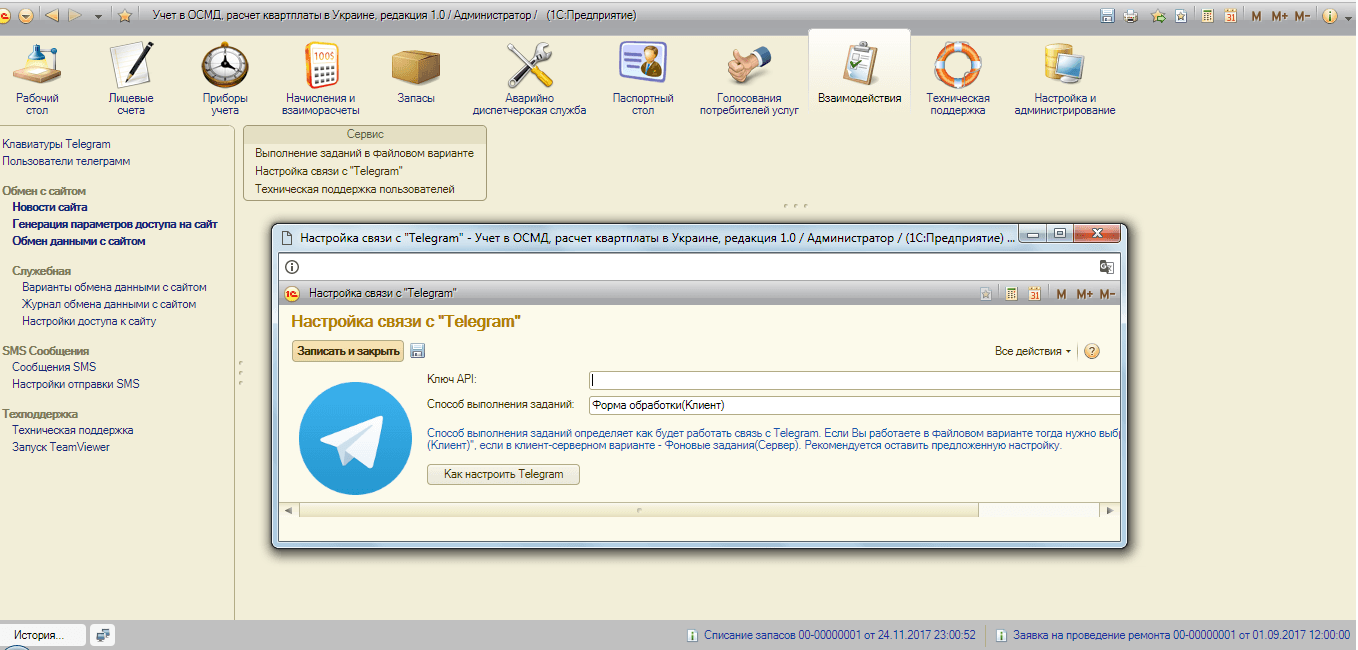Click the document with star icon in main toolbar
This screenshot has height=650, width=1358.
(1181, 15)
